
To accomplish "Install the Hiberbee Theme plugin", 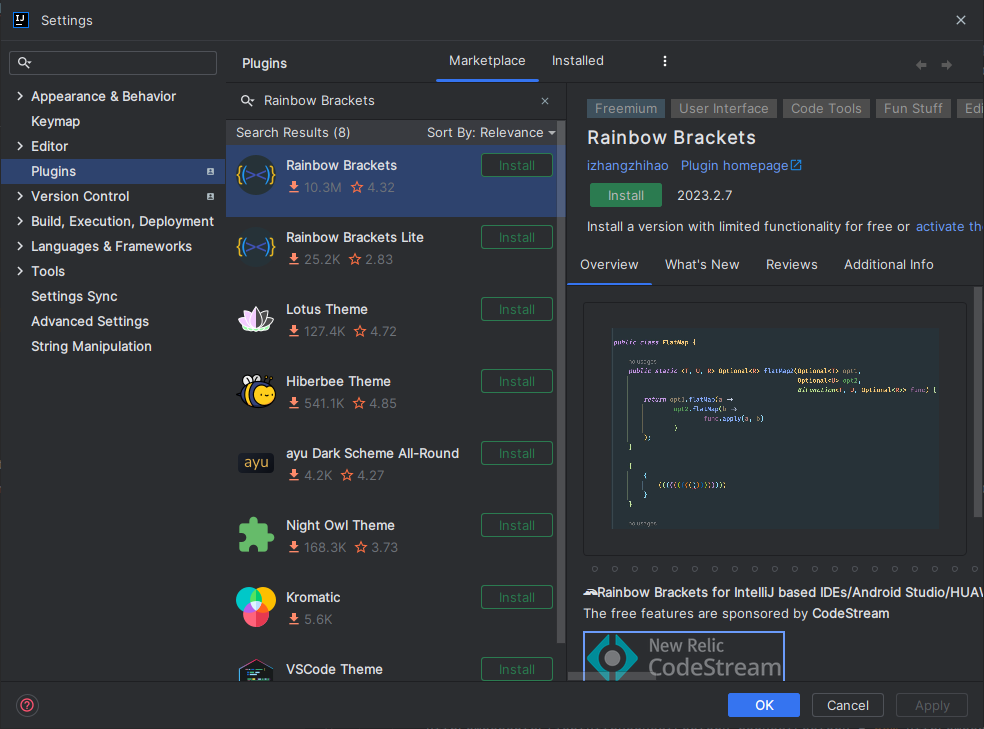I will tap(516, 381).
